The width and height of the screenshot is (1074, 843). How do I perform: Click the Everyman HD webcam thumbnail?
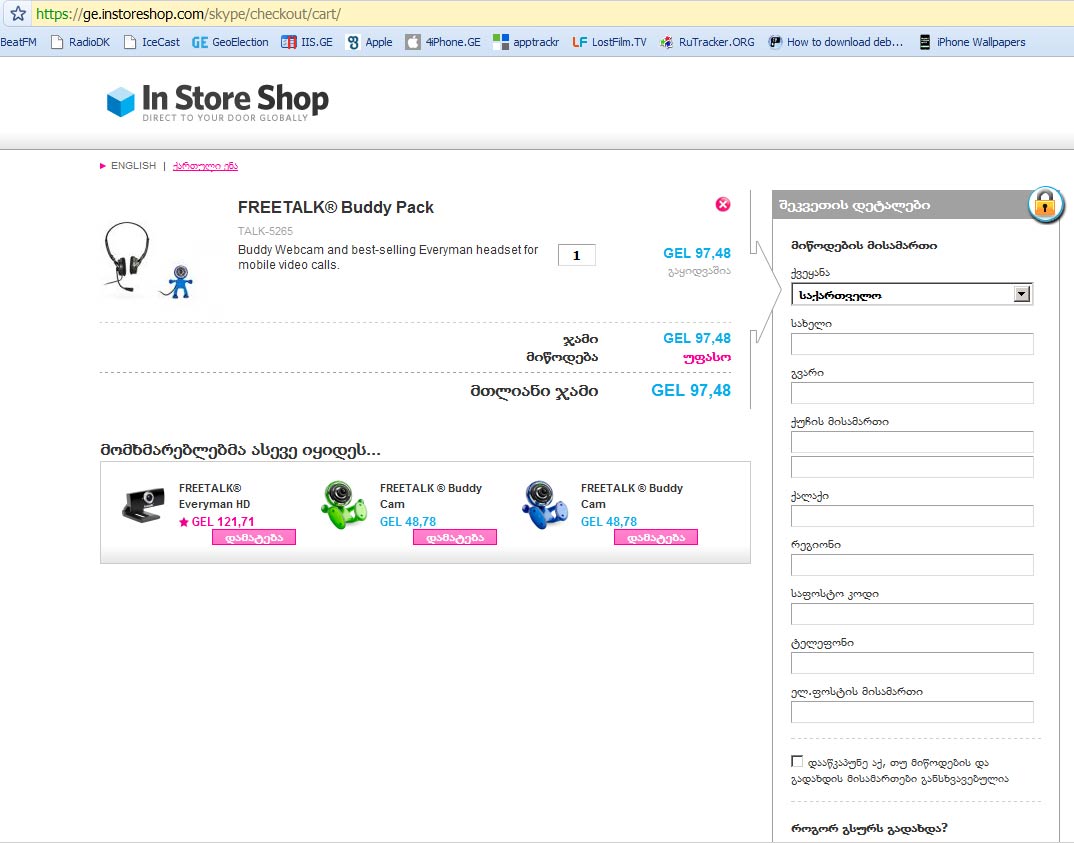144,505
